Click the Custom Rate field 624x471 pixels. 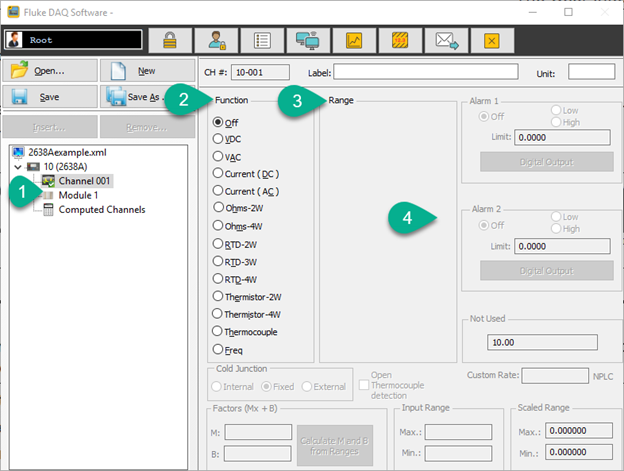coord(555,376)
